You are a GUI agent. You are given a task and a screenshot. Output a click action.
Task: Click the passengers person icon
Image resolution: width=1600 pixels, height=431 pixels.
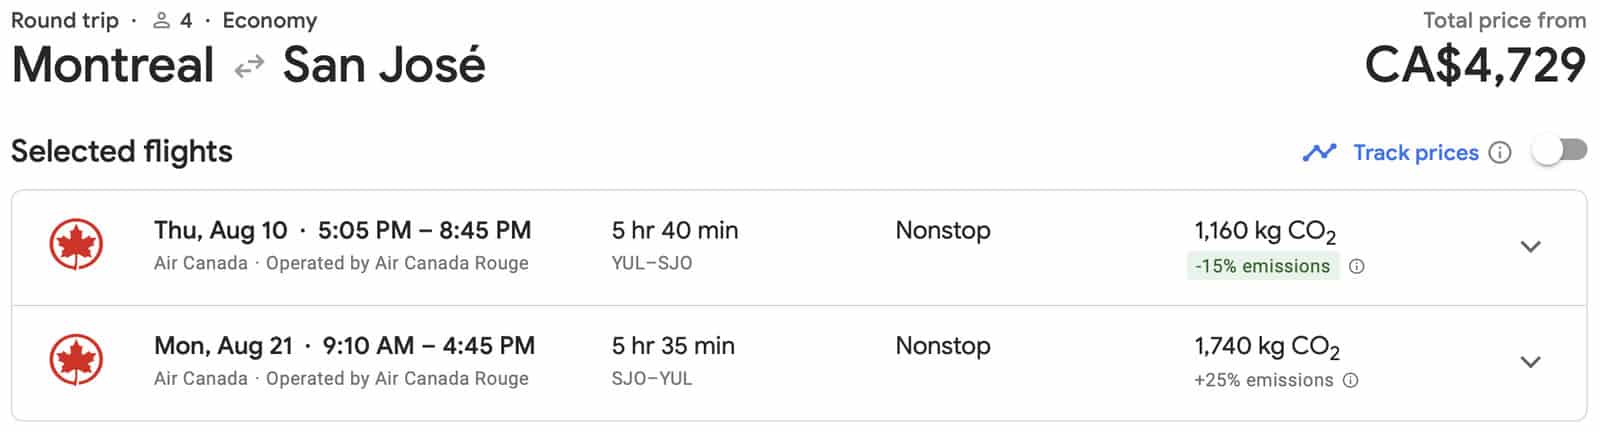click(162, 20)
